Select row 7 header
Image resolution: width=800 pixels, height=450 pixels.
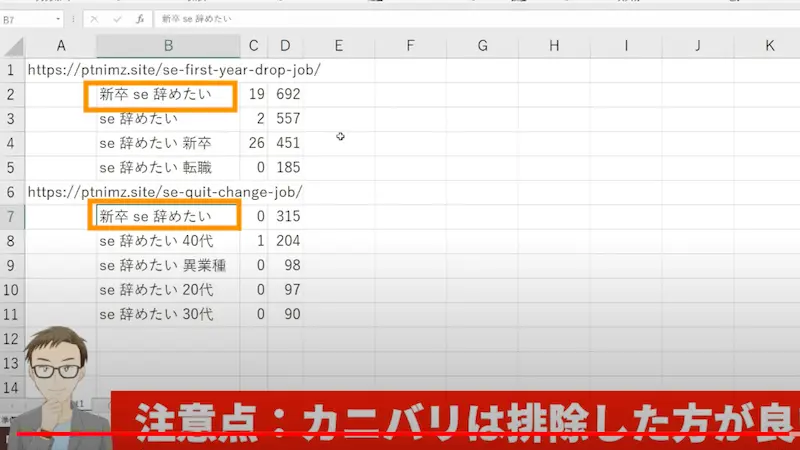[x=11, y=217]
